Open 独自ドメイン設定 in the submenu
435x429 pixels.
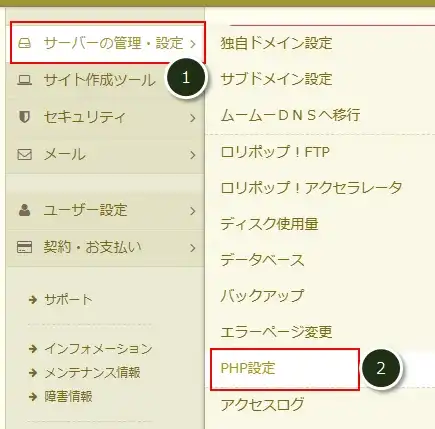tap(276, 43)
